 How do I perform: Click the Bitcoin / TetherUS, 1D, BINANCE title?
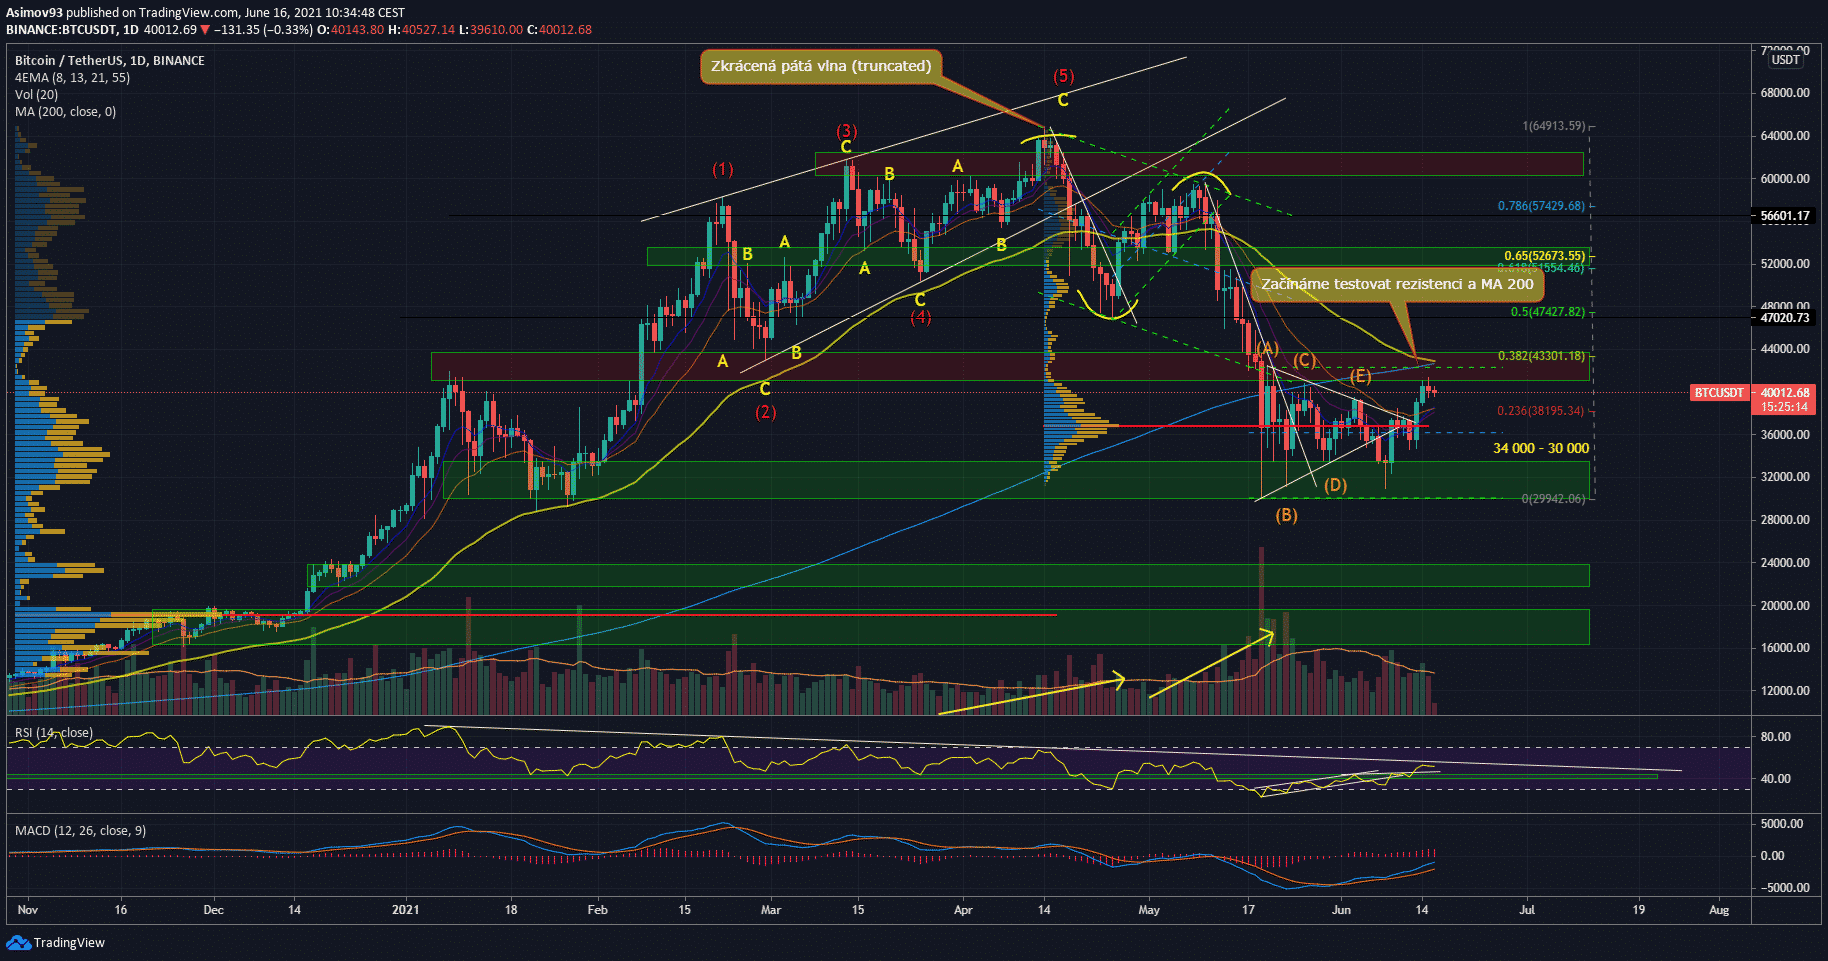(x=109, y=60)
